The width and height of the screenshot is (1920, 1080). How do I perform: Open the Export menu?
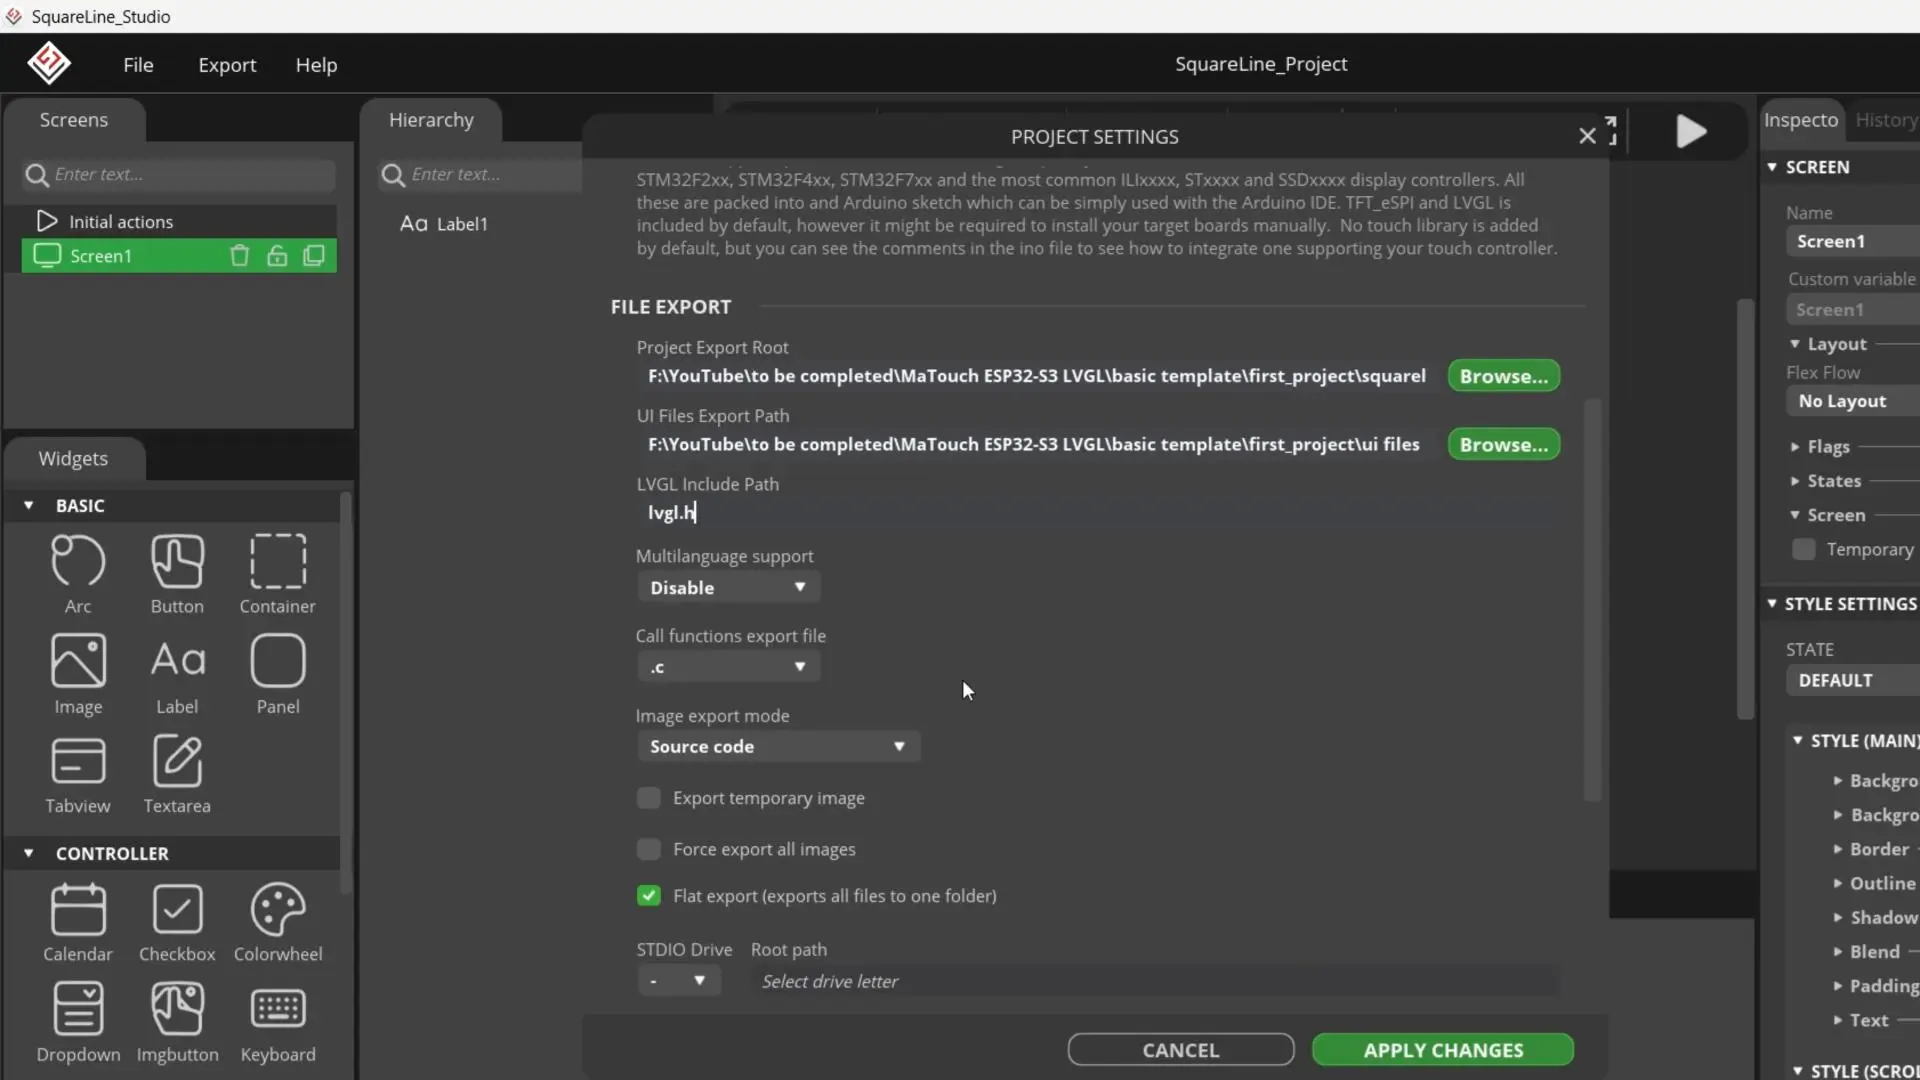coord(227,65)
